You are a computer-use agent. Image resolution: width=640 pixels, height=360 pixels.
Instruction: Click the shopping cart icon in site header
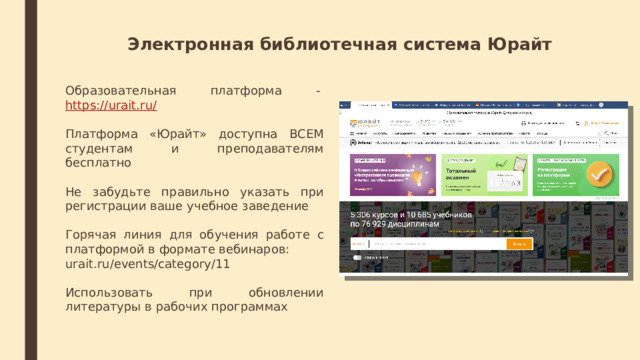click(x=577, y=123)
